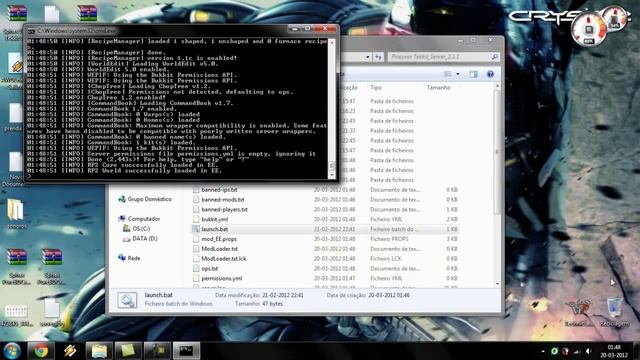Sort files by the Tipo column header
Screen dimensions: 640x360
pos(376,88)
